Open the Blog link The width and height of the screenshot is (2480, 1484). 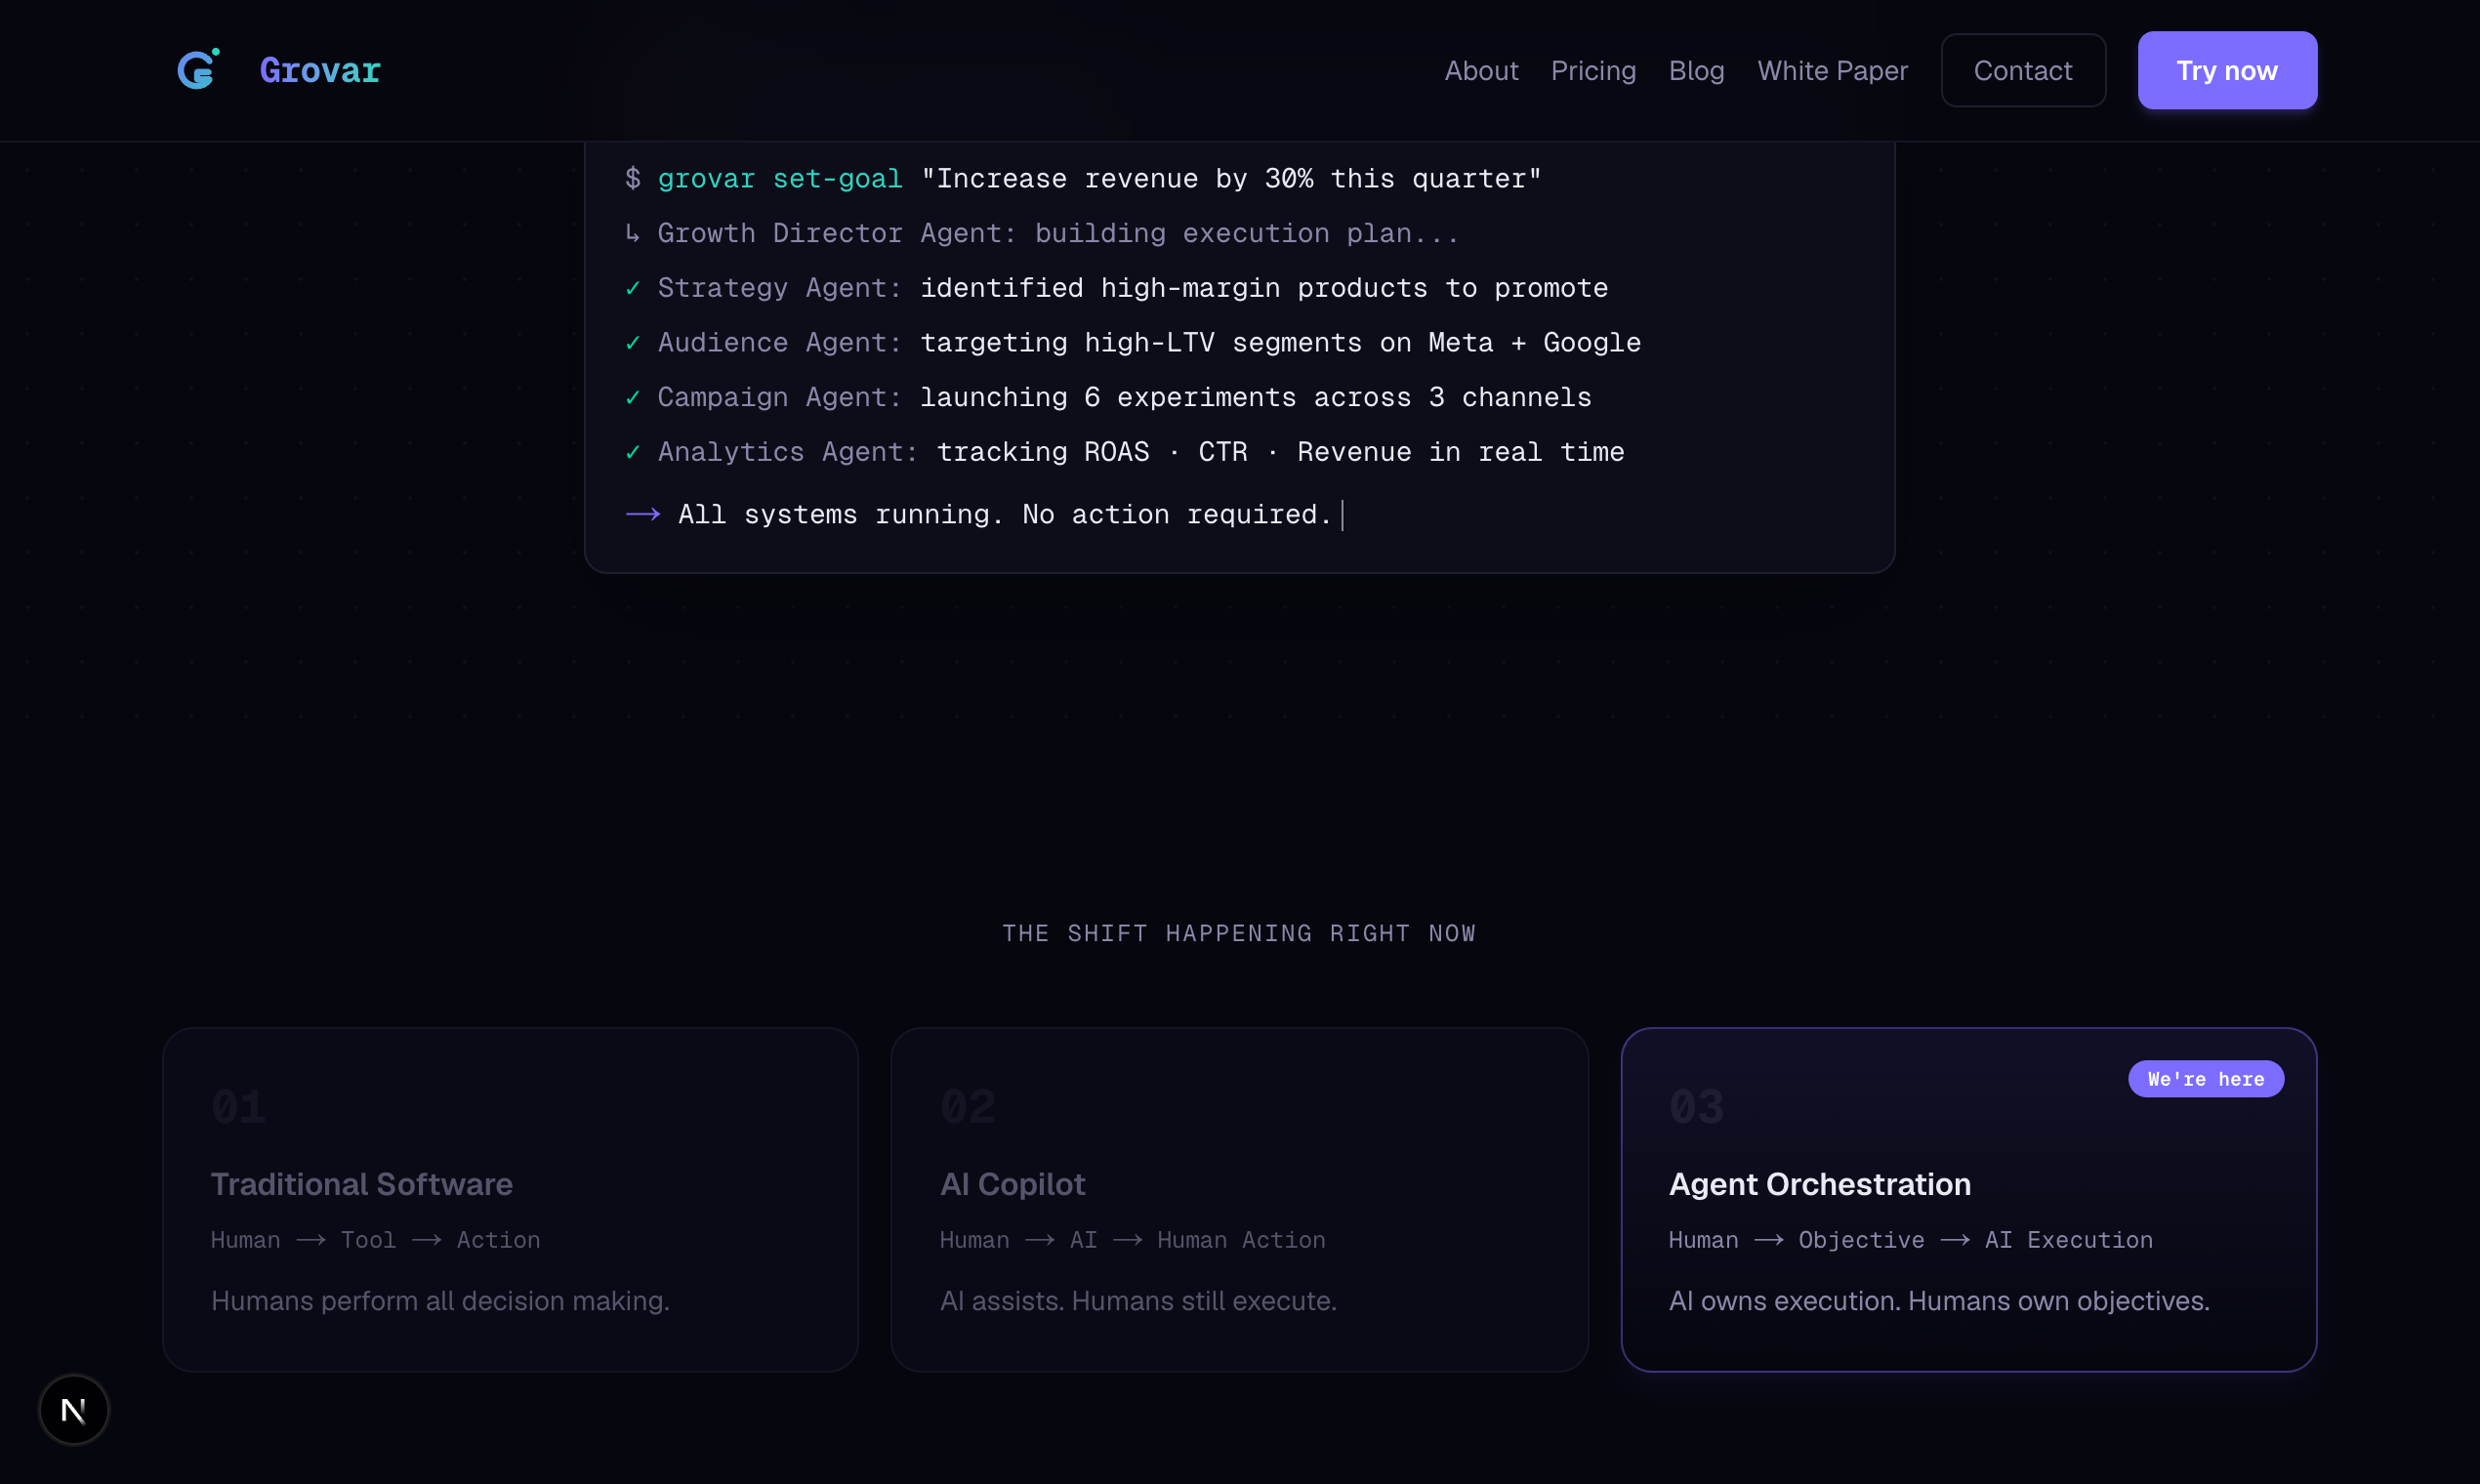click(x=1696, y=70)
